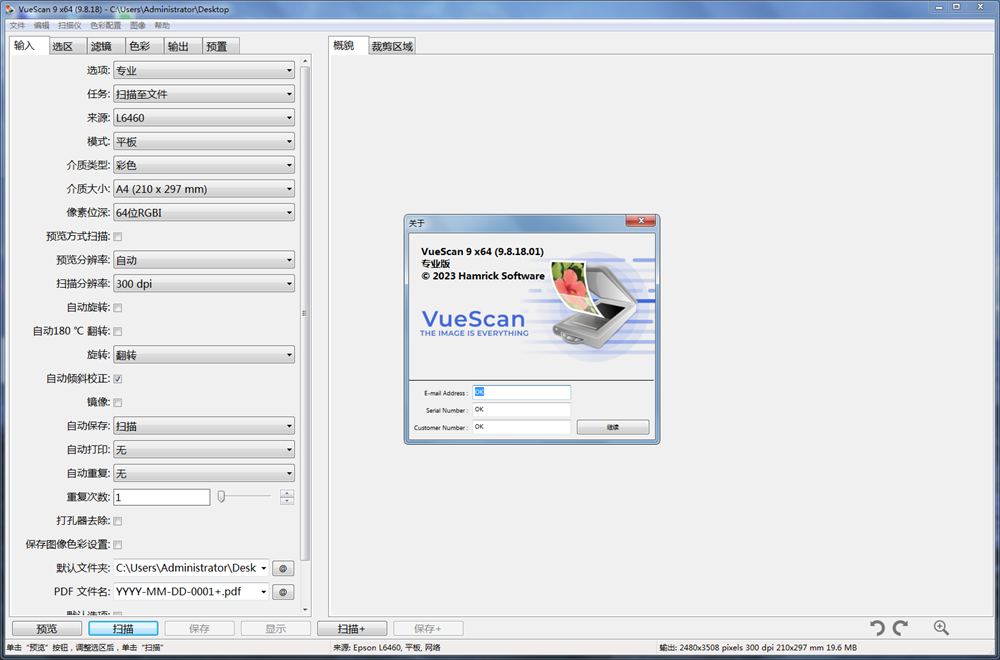Click the @ browse button beside 默认文件夹
1000x660 pixels.
click(x=283, y=568)
